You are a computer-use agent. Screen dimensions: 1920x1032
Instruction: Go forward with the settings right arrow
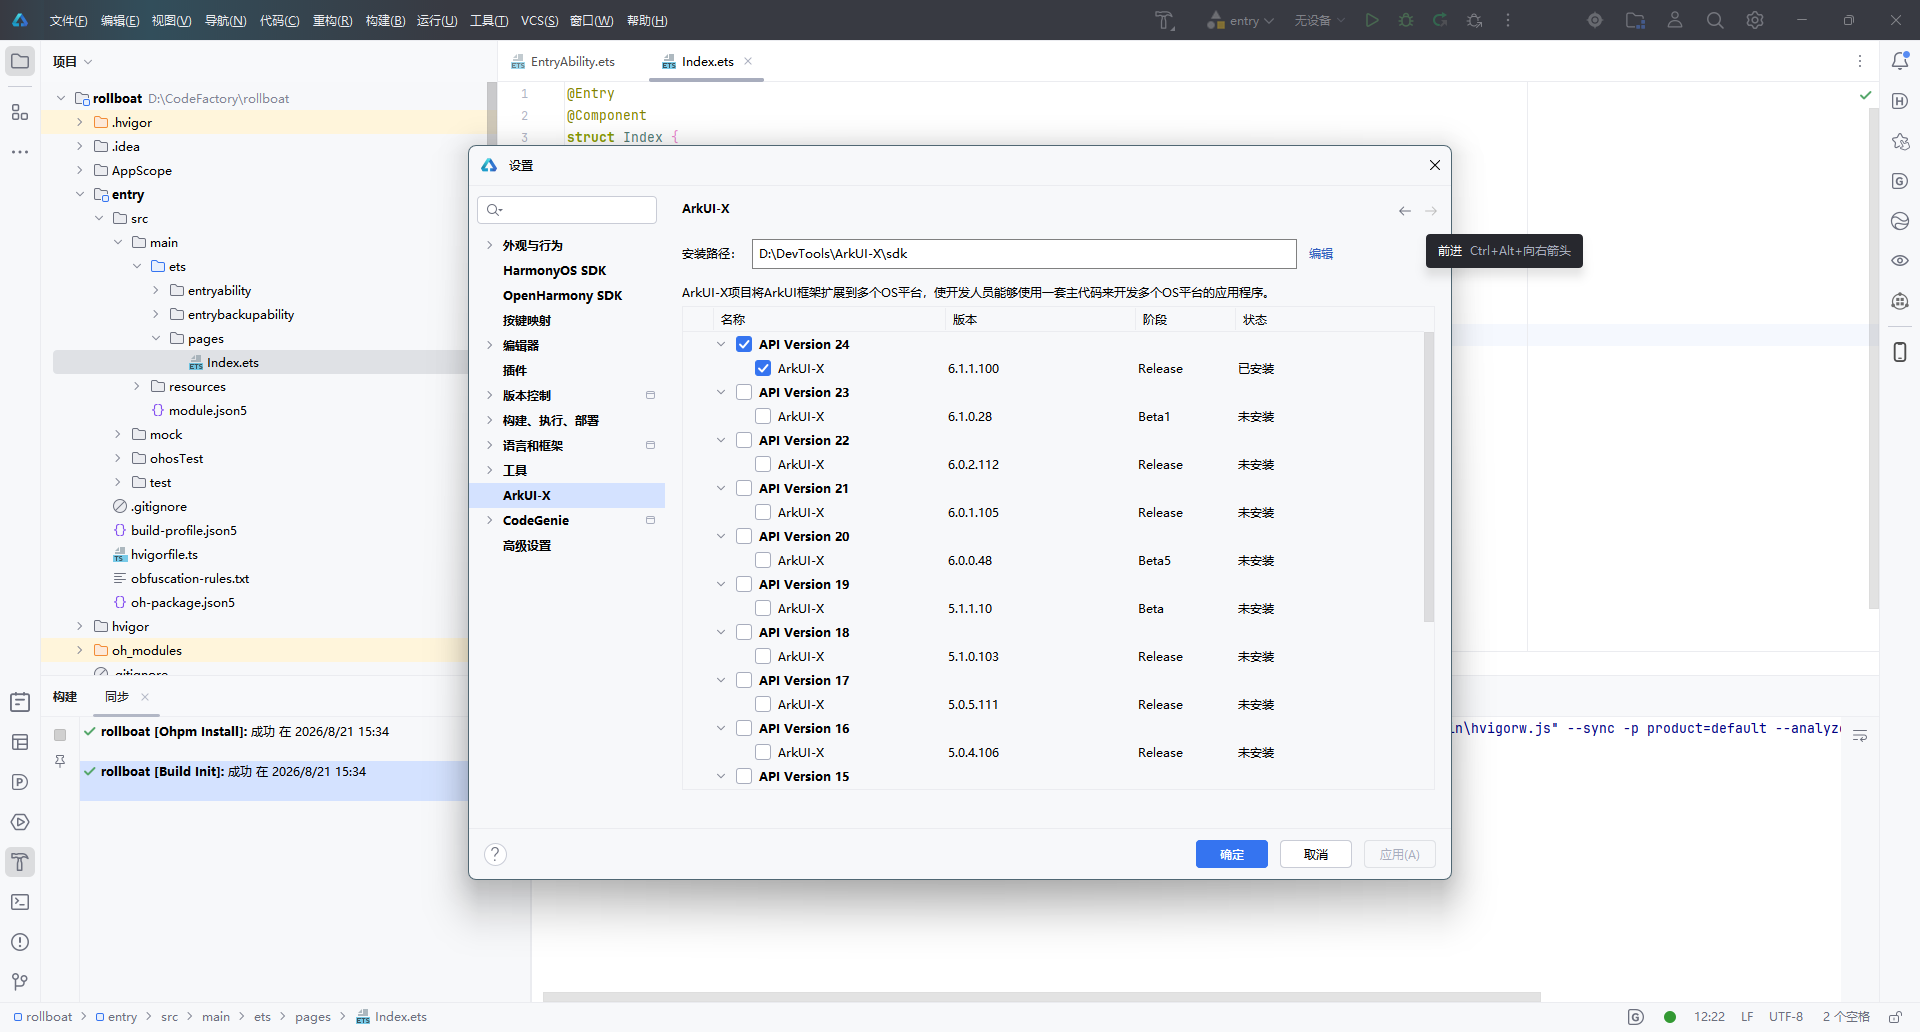[x=1431, y=211]
